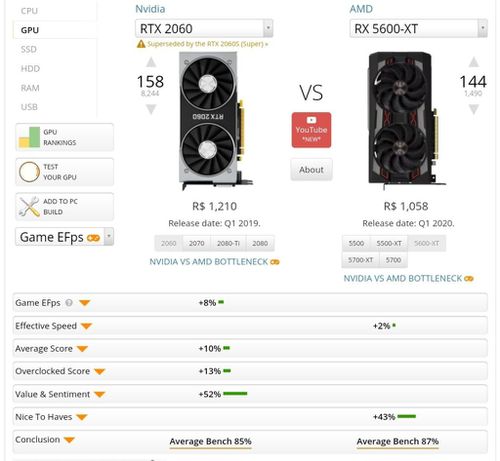Switch to the CPU category tab
Viewport: 500px width, 461px height.
29,11
